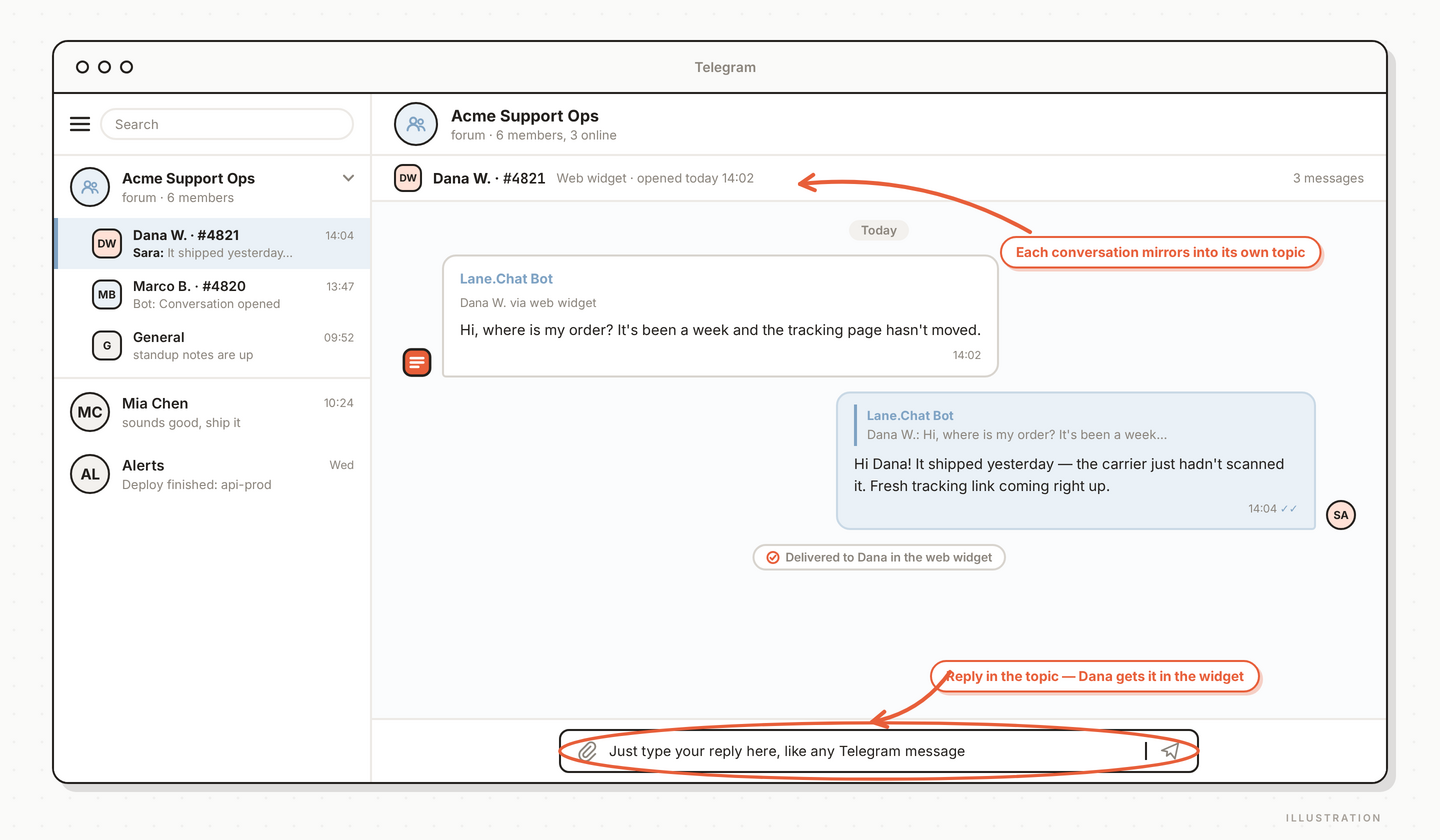Click the 3 messages counter
Screen dimensions: 1440x840
point(1328,178)
